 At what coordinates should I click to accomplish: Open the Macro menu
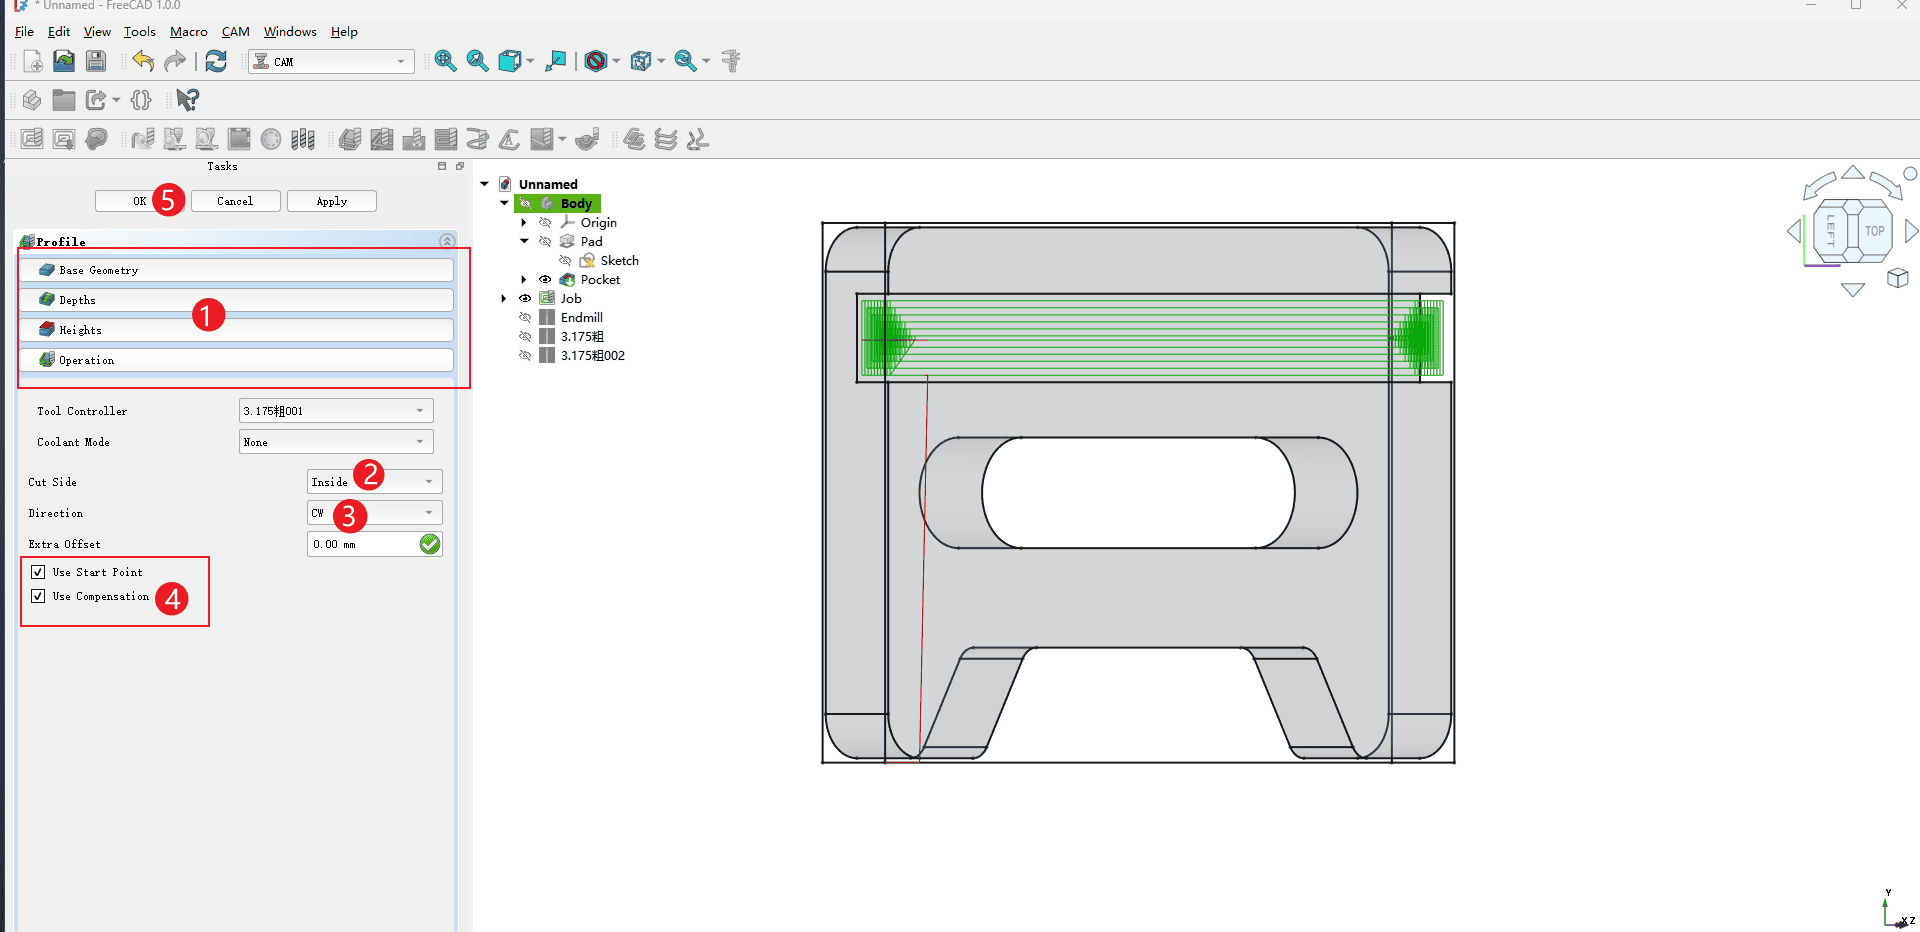point(188,32)
